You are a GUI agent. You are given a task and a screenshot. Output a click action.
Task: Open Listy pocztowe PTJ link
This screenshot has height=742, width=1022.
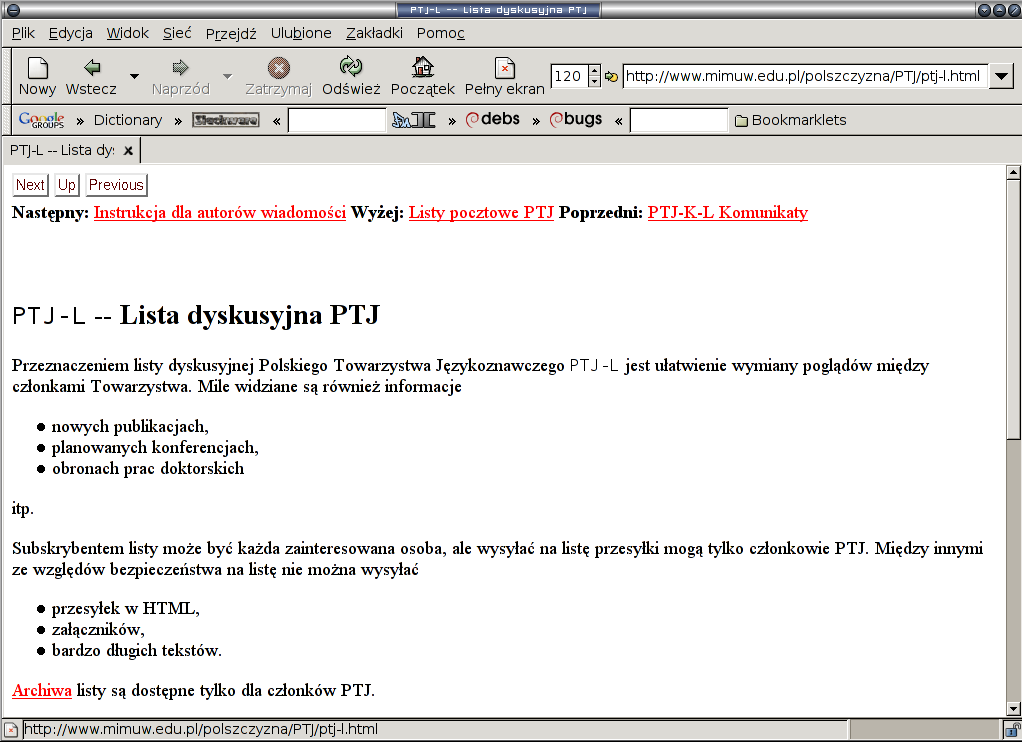click(x=481, y=213)
